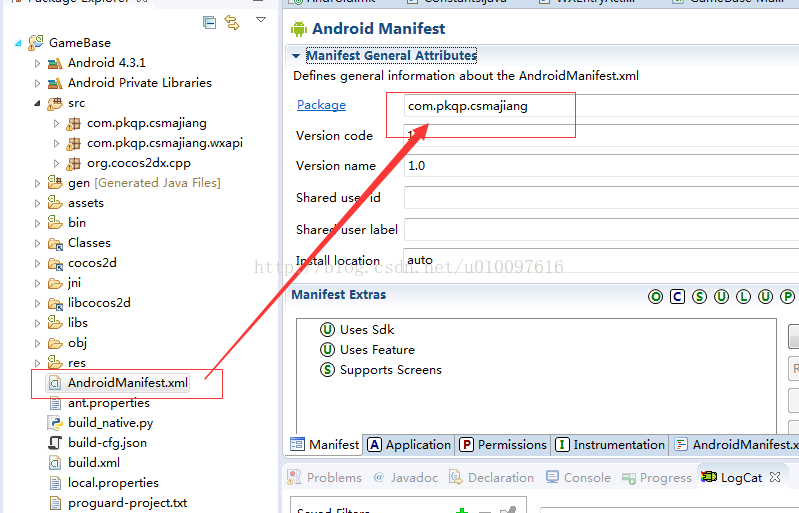
Task: Select Supports Screens in Manifest Extras list
Action: tap(381, 370)
